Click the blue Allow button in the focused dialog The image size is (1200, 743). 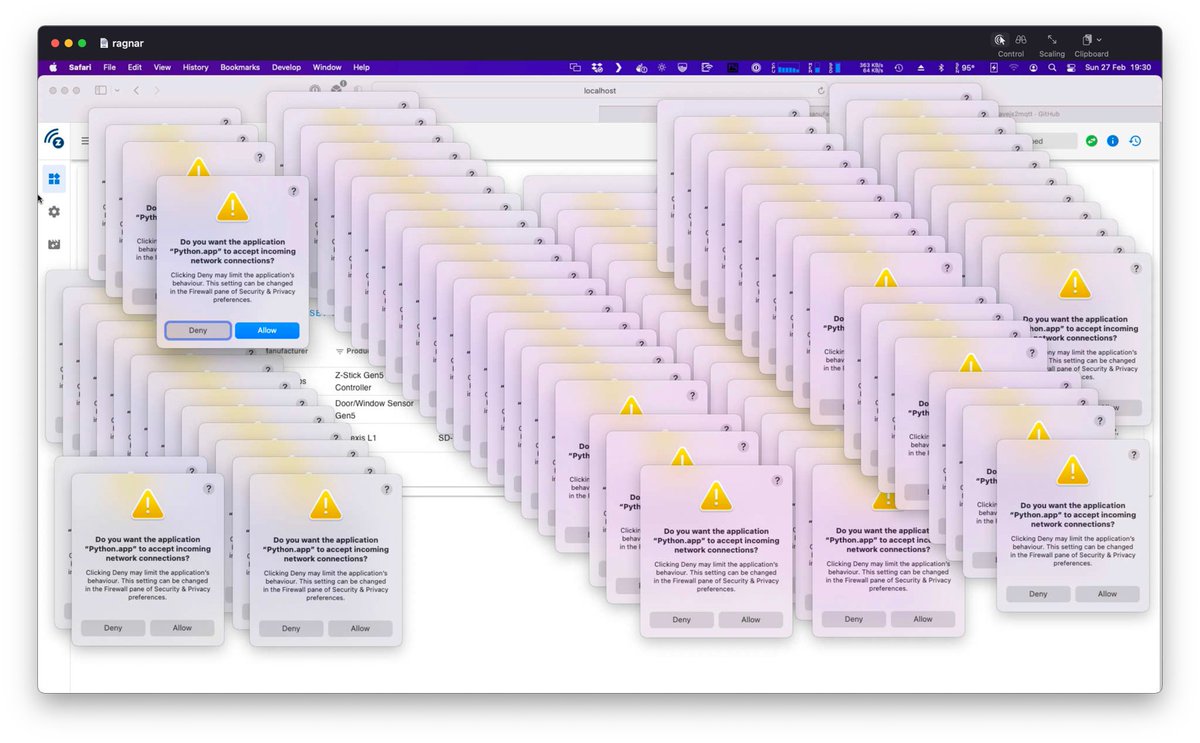coord(267,330)
